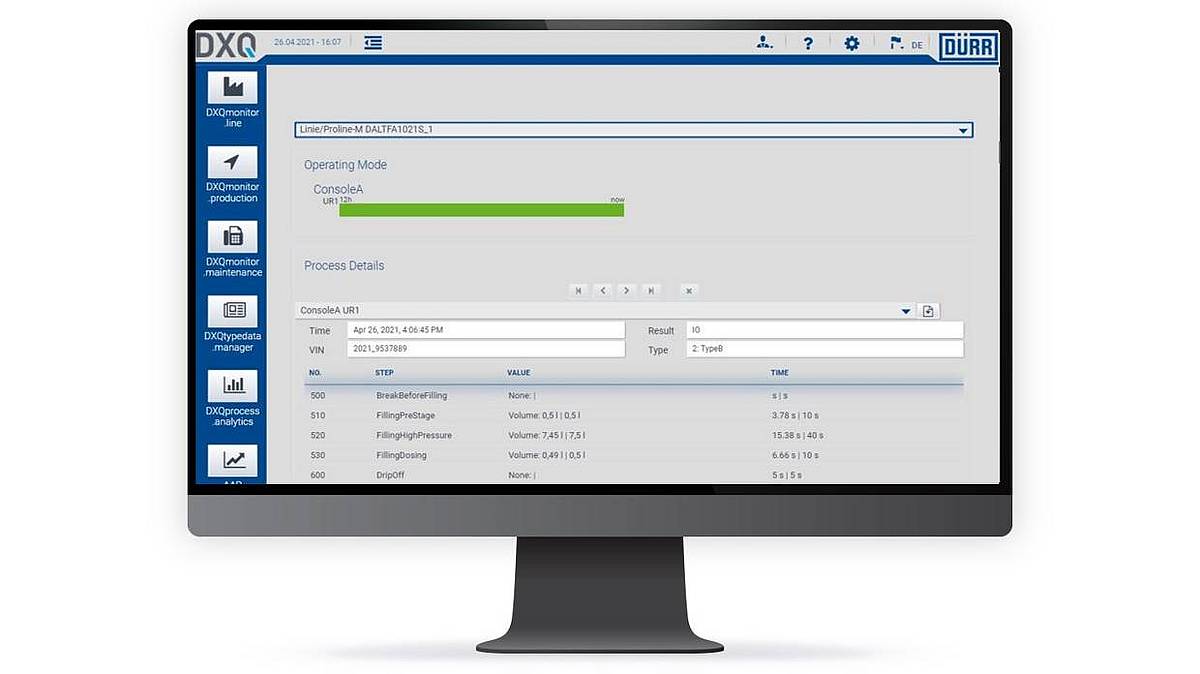This screenshot has width=1200, height=674.
Task: Go to next process record
Action: [x=626, y=290]
